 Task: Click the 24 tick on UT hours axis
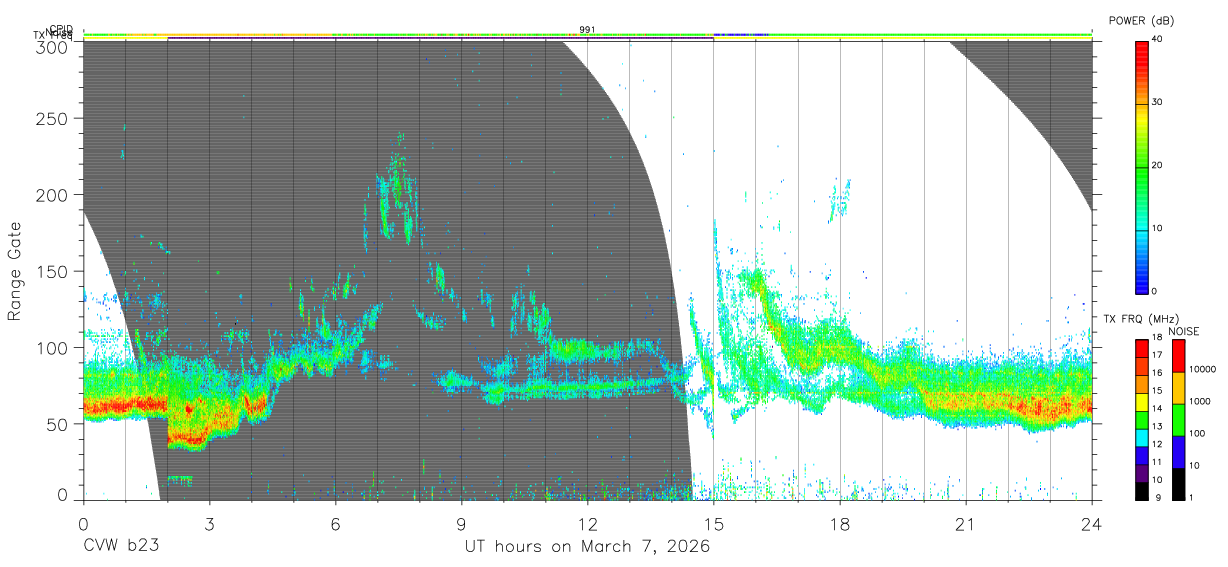pos(1091,524)
